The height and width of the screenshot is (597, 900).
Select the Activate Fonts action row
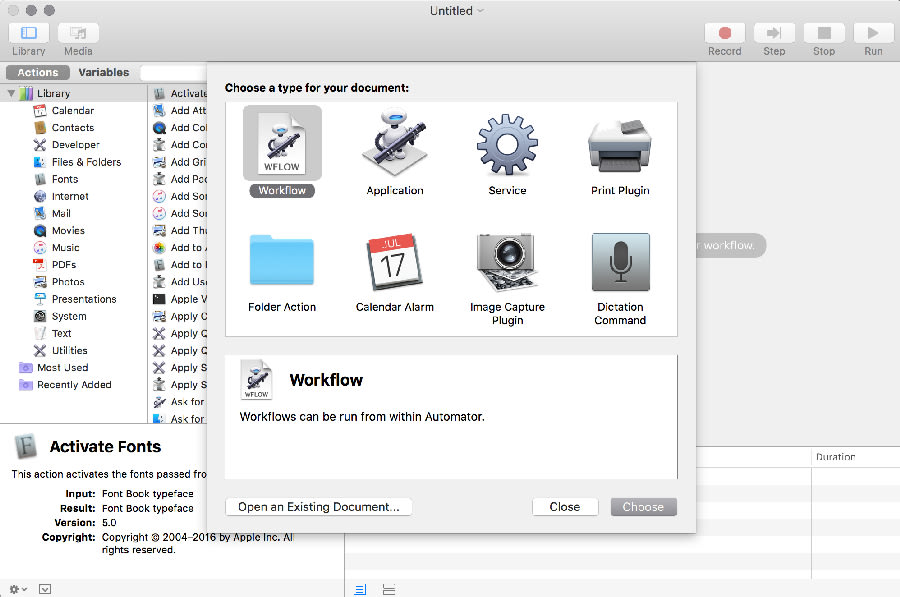(x=178, y=93)
